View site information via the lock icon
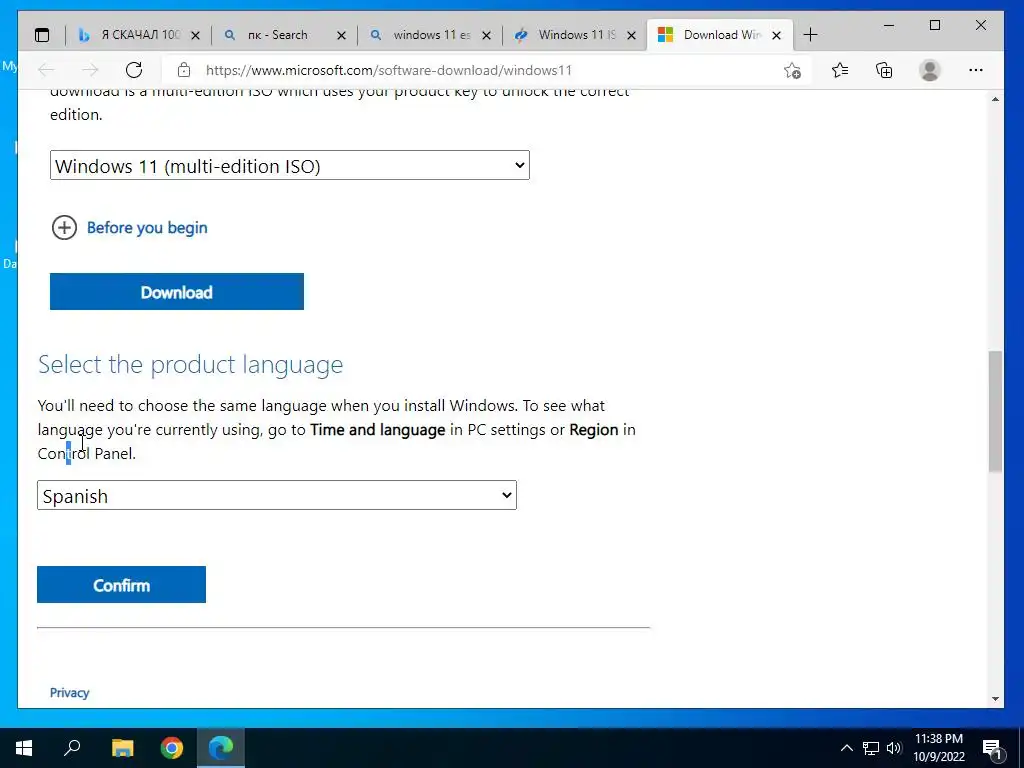This screenshot has width=1024, height=768. pos(184,70)
